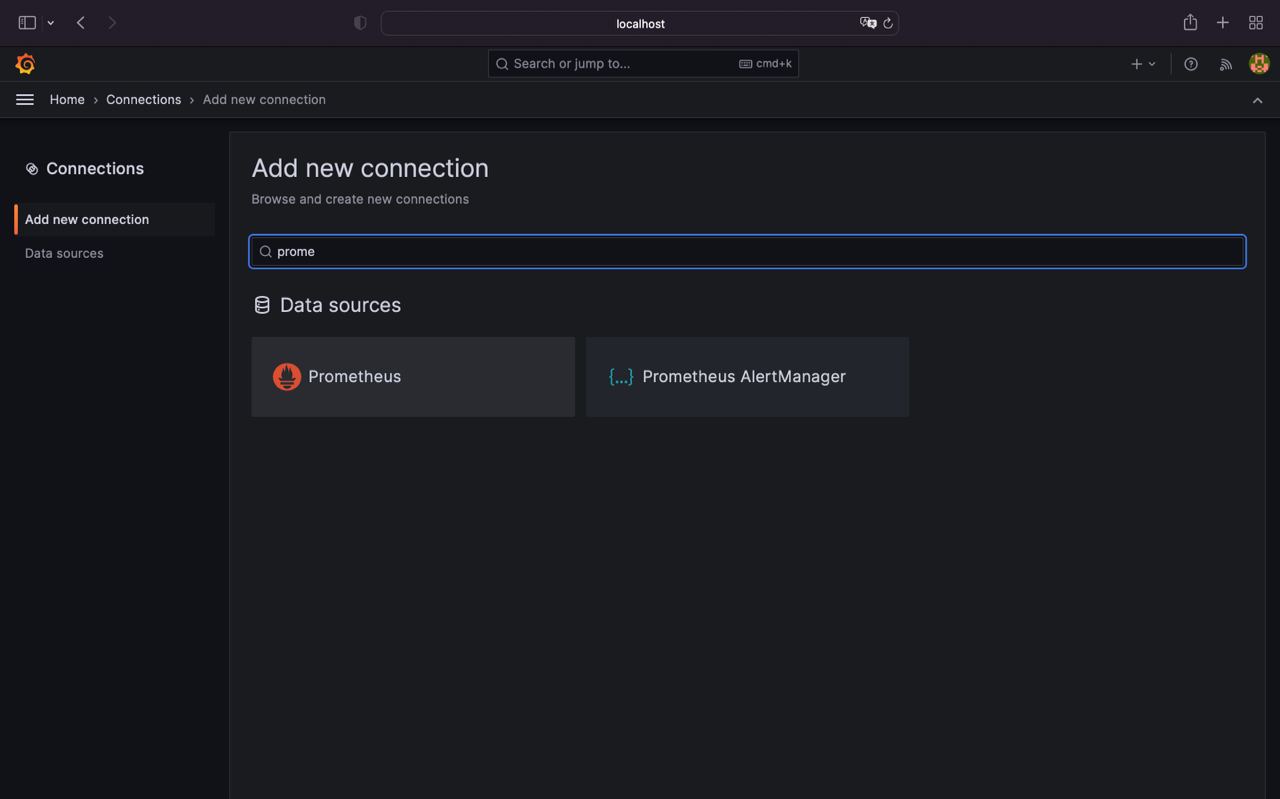
Task: Click the Grafana logo icon
Action: (x=25, y=64)
